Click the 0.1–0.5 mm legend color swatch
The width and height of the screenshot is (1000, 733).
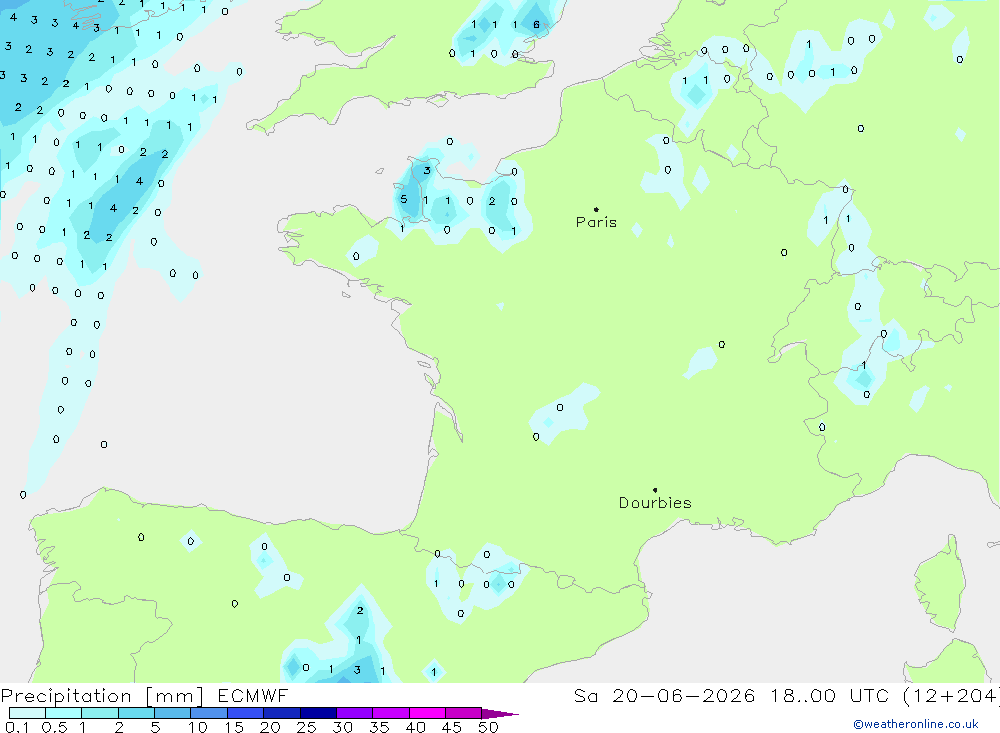click(27, 713)
